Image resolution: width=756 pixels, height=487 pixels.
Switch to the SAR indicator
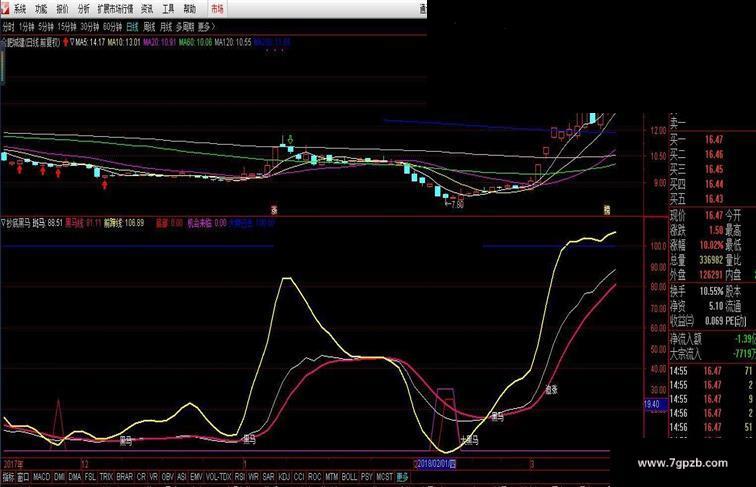(x=269, y=477)
